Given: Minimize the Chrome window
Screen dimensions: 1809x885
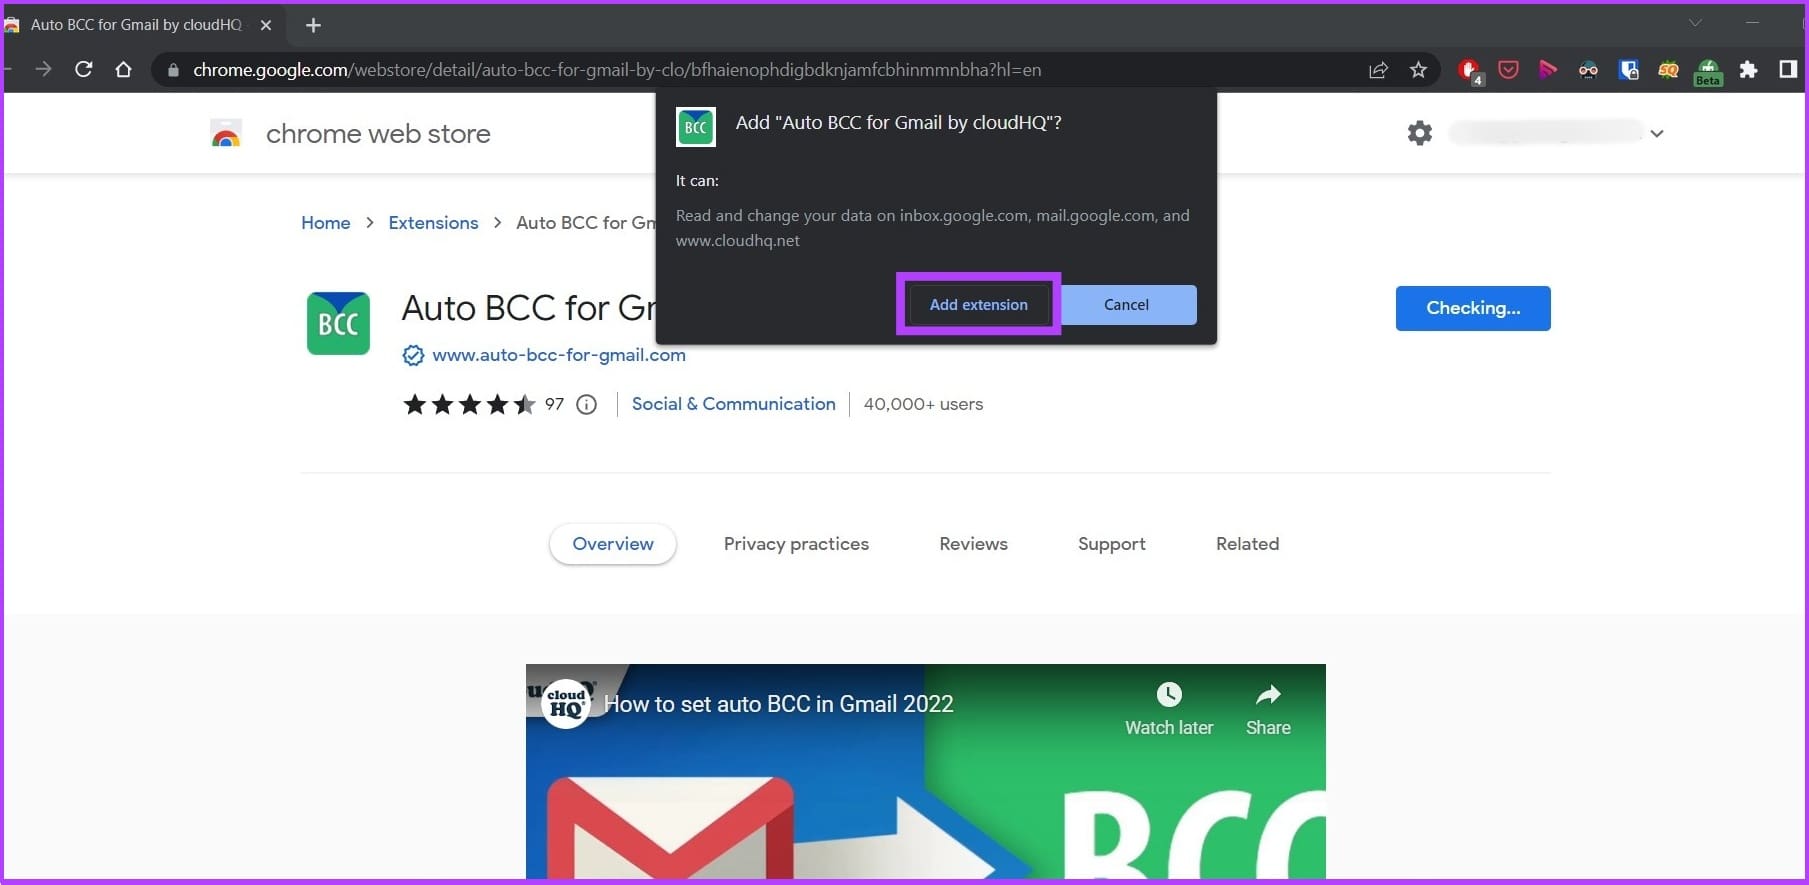Looking at the screenshot, I should click(x=1752, y=23).
